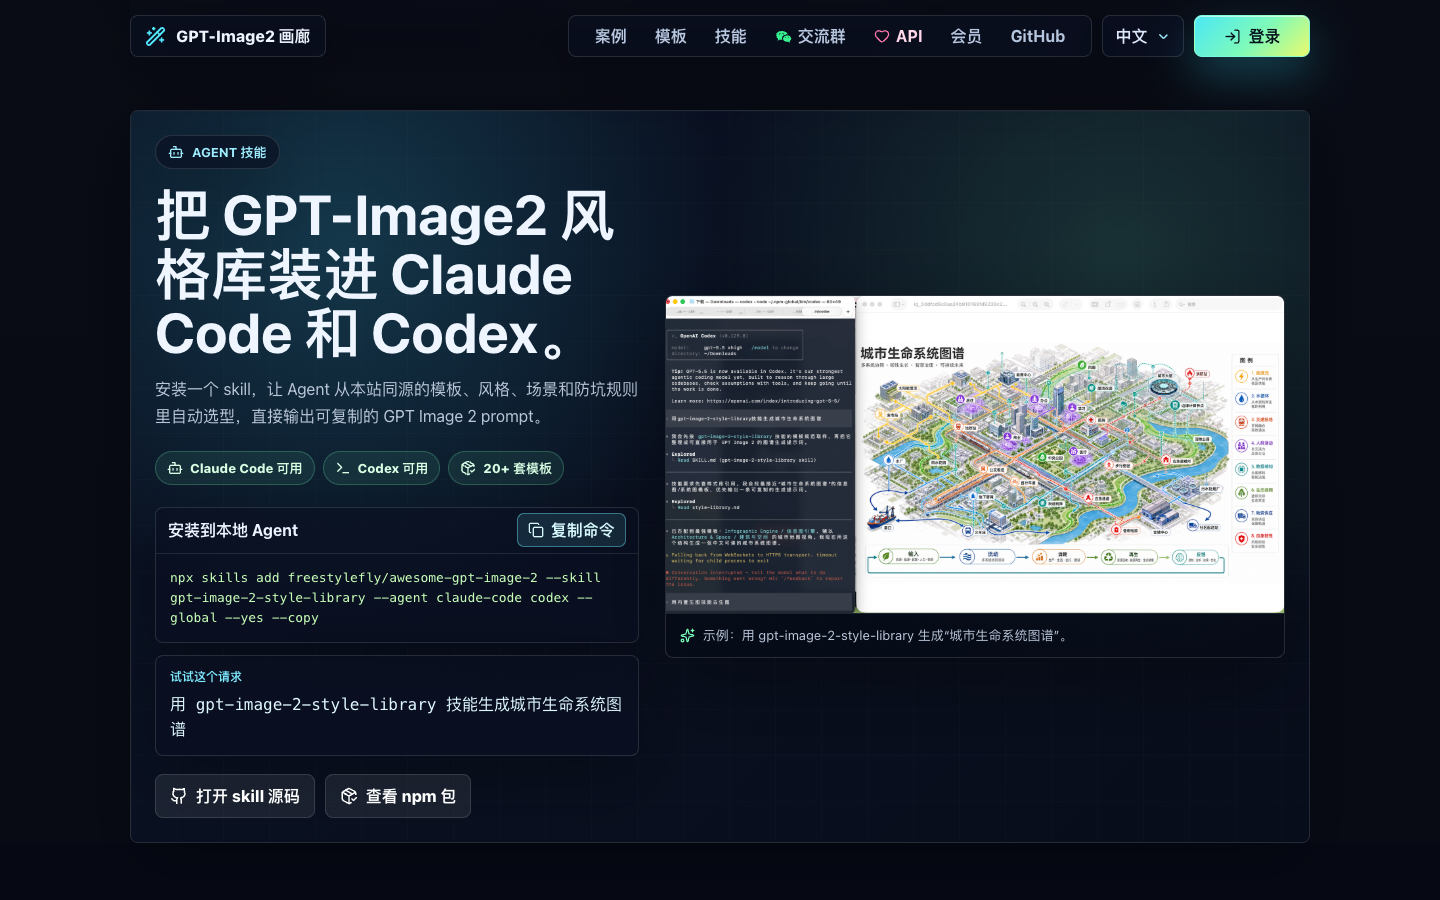
Task: Open the 模板 nav item
Action: tap(671, 36)
